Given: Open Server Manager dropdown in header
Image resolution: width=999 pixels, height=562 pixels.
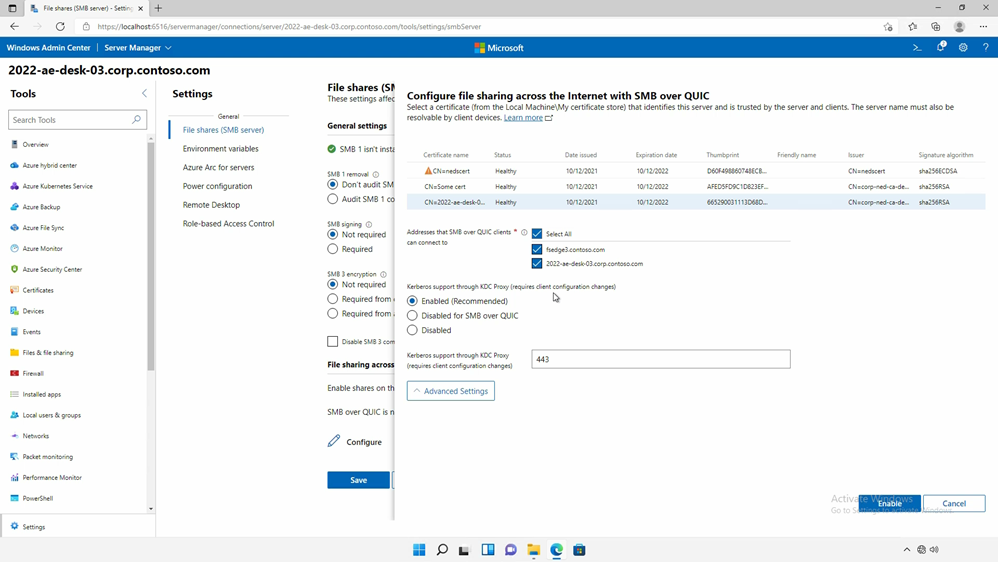Looking at the screenshot, I should point(138,48).
